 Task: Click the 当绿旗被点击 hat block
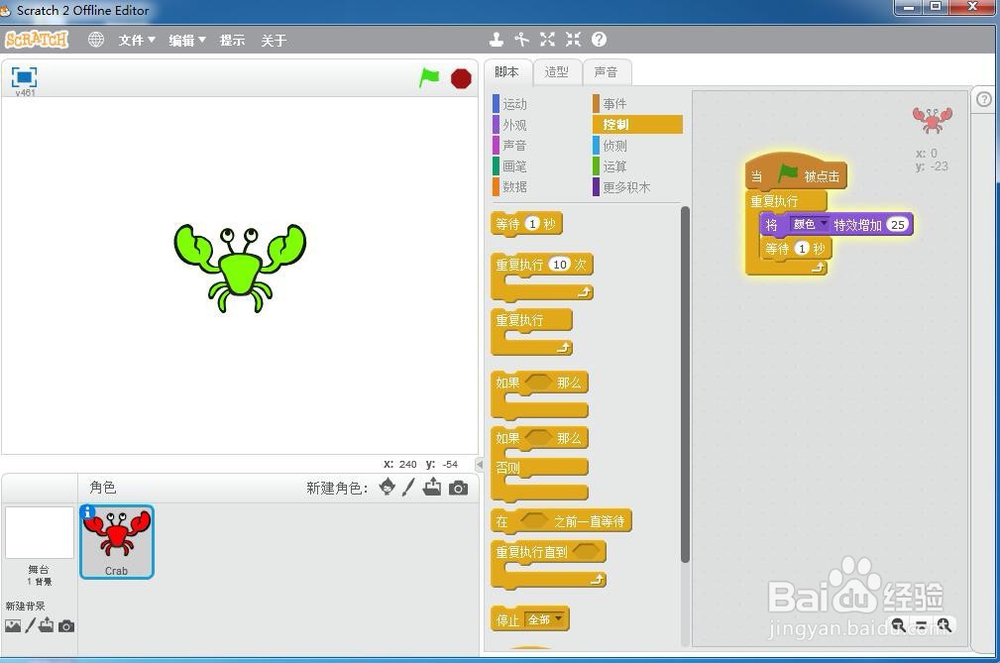pos(795,172)
